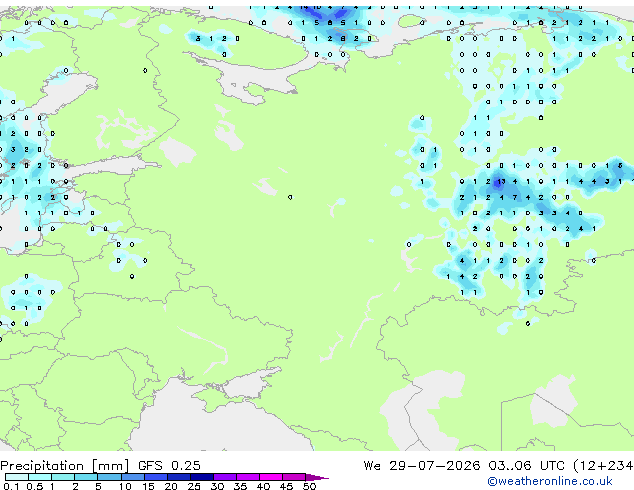The image size is (634, 490).
Task: Pick the 0.1 mm legend color swatch
Action: pyautogui.click(x=17, y=477)
